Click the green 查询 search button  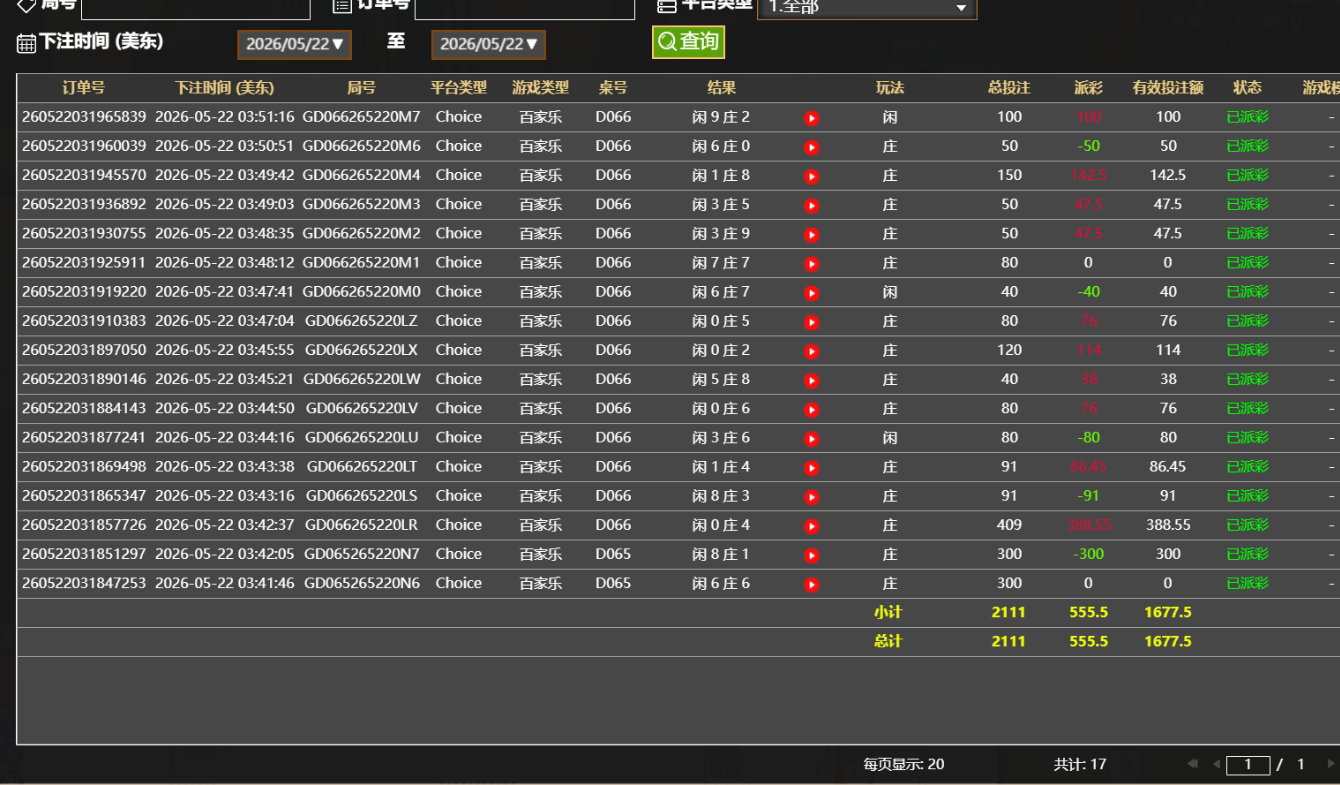[x=688, y=42]
